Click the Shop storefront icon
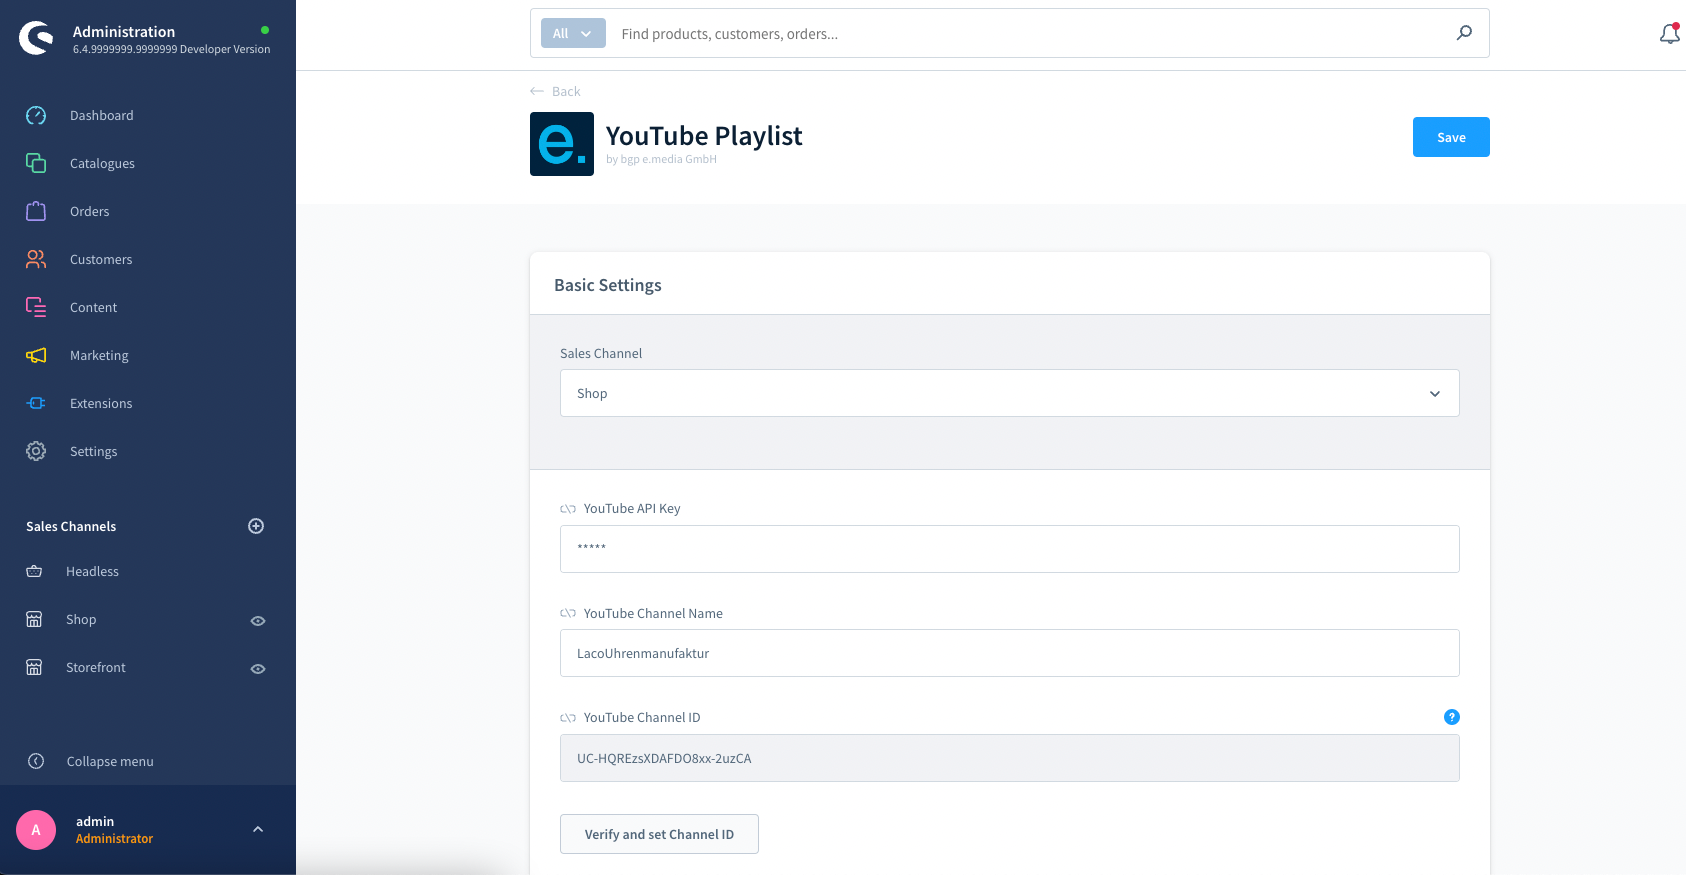Image resolution: width=1686 pixels, height=875 pixels. 34,619
